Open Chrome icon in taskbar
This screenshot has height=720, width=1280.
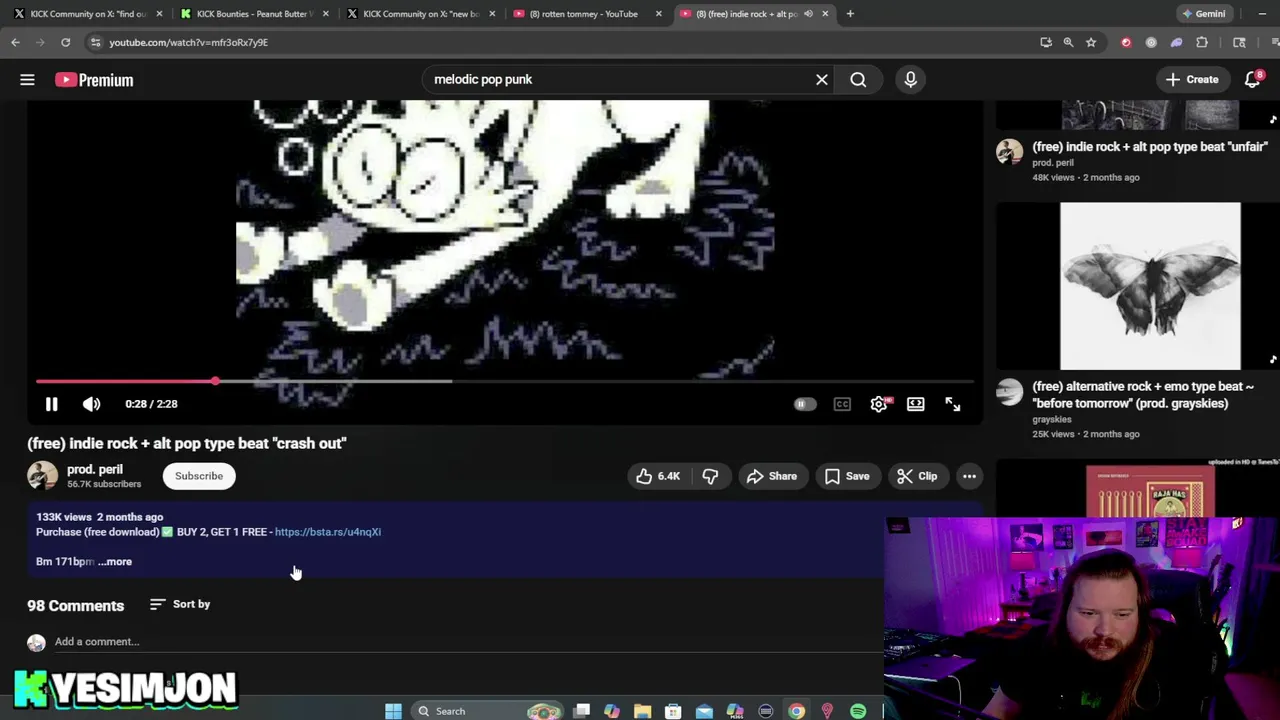796,711
